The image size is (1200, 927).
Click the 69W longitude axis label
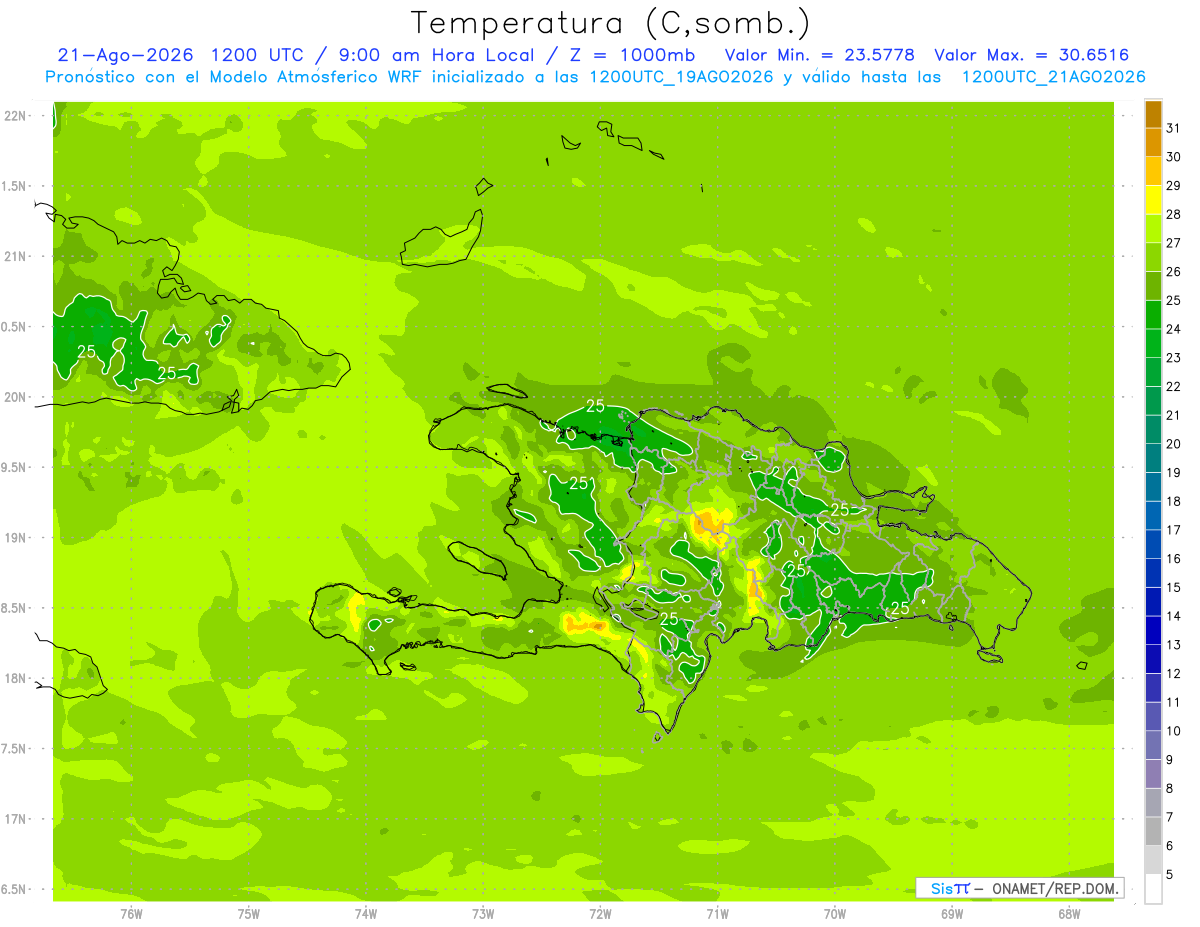tap(952, 913)
